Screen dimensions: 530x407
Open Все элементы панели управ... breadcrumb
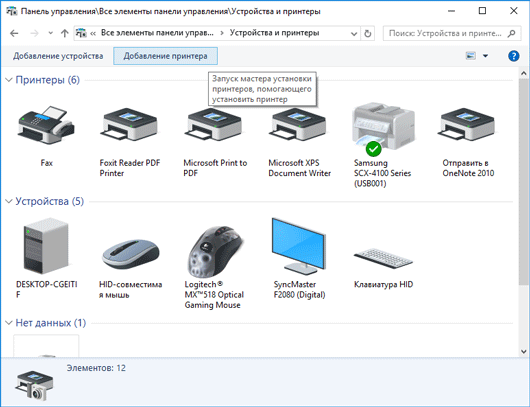click(157, 33)
